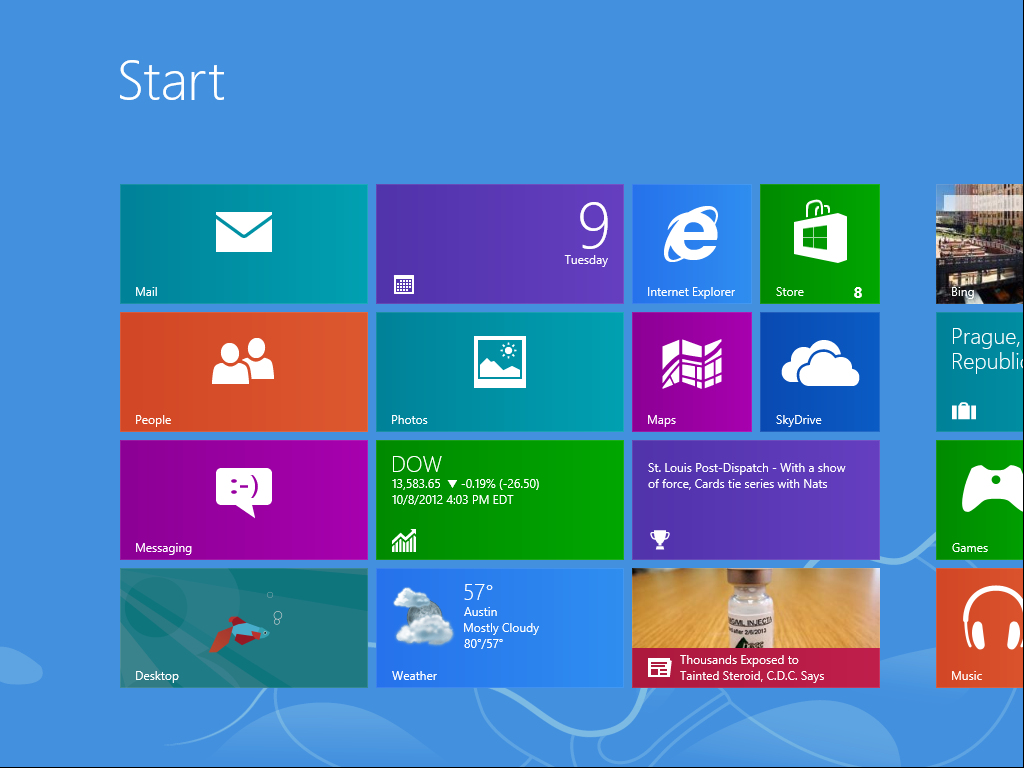Open the Calendar showing Tuesday the 9th

tap(500, 243)
